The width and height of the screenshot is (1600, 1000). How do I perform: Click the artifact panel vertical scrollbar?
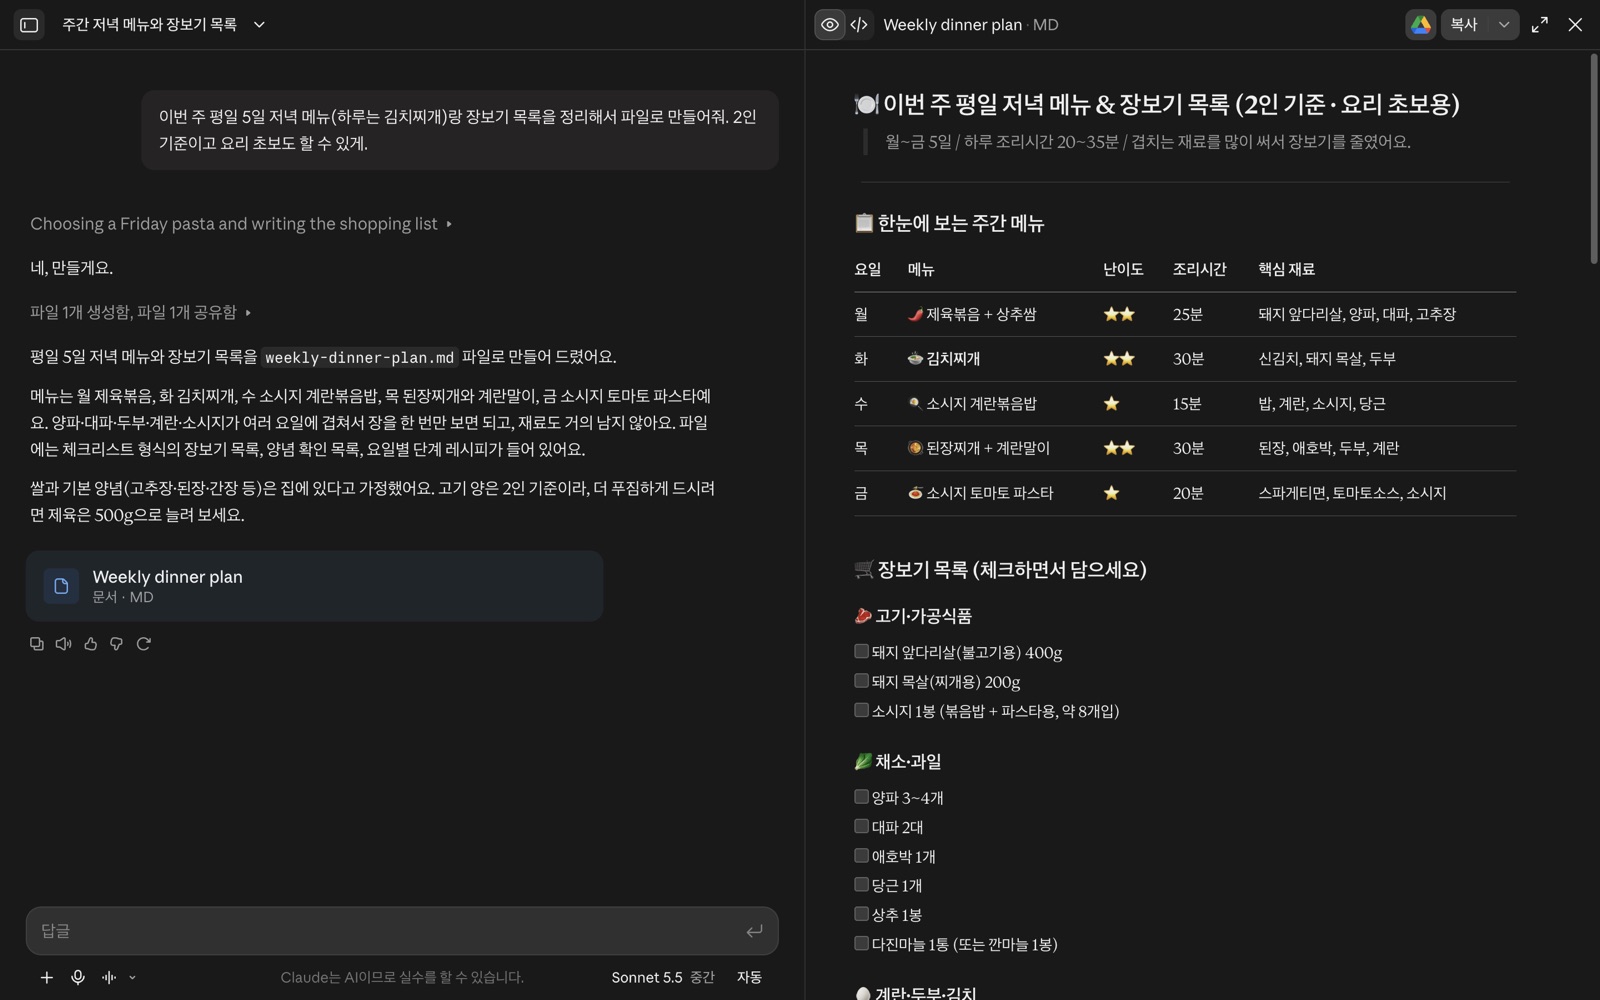pyautogui.click(x=1594, y=160)
